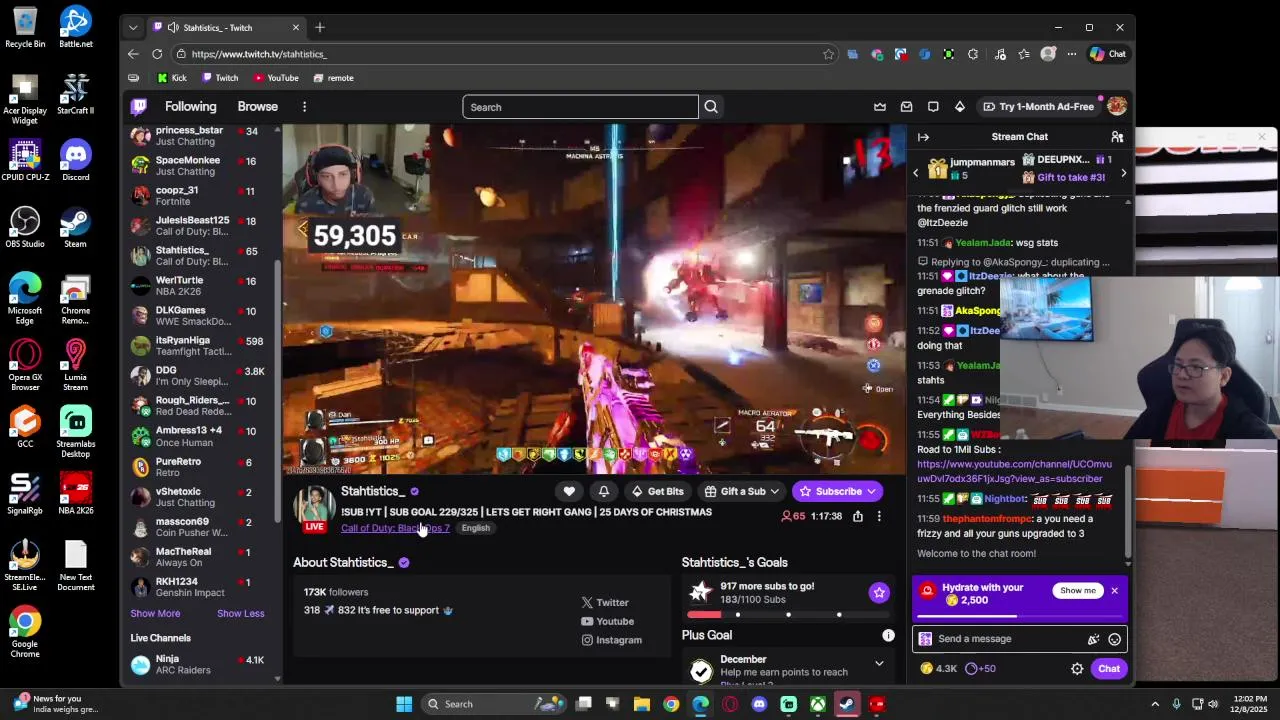Collapse the Stream Chat panel
Image resolution: width=1280 pixels, height=720 pixels.
tap(923, 137)
